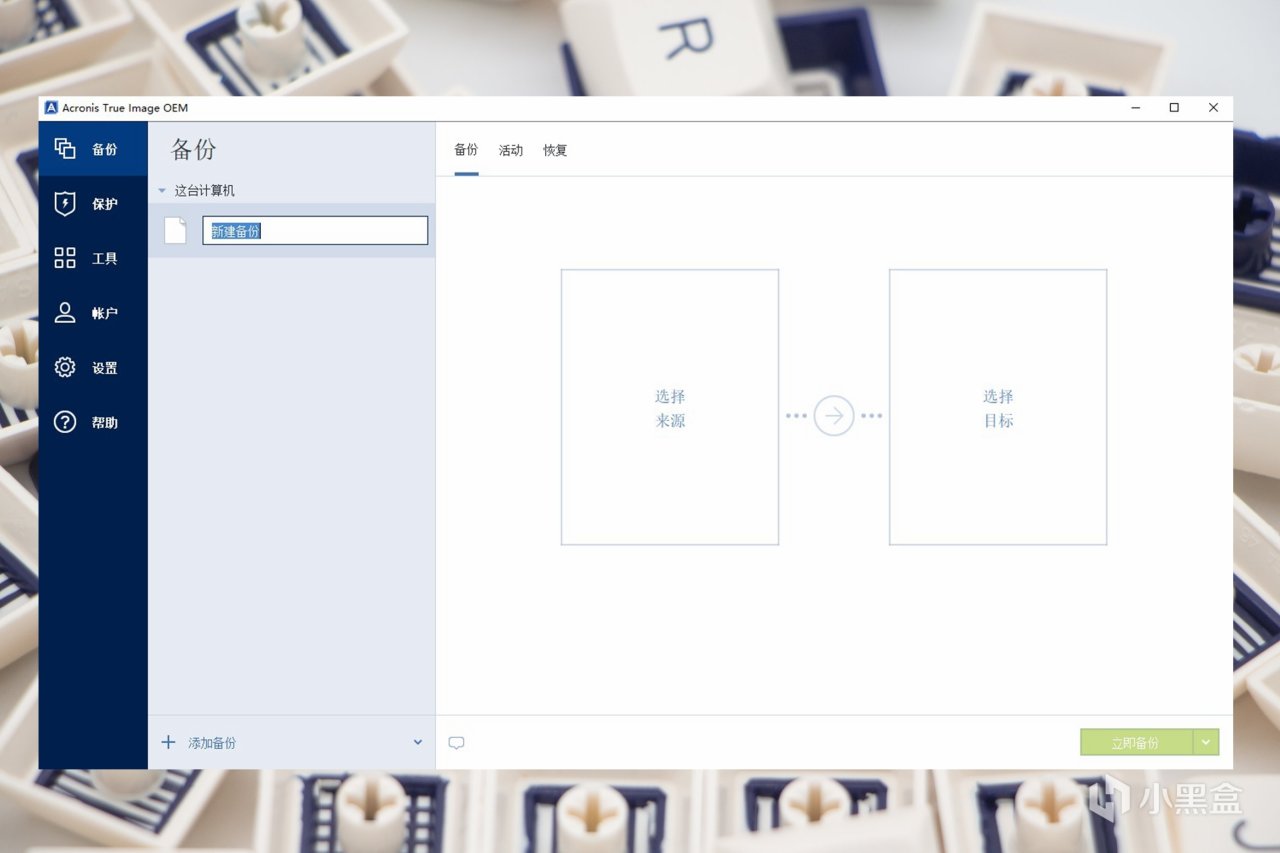Viewport: 1280px width, 853px height.
Task: Click the arrow circle between source and target
Action: [834, 416]
